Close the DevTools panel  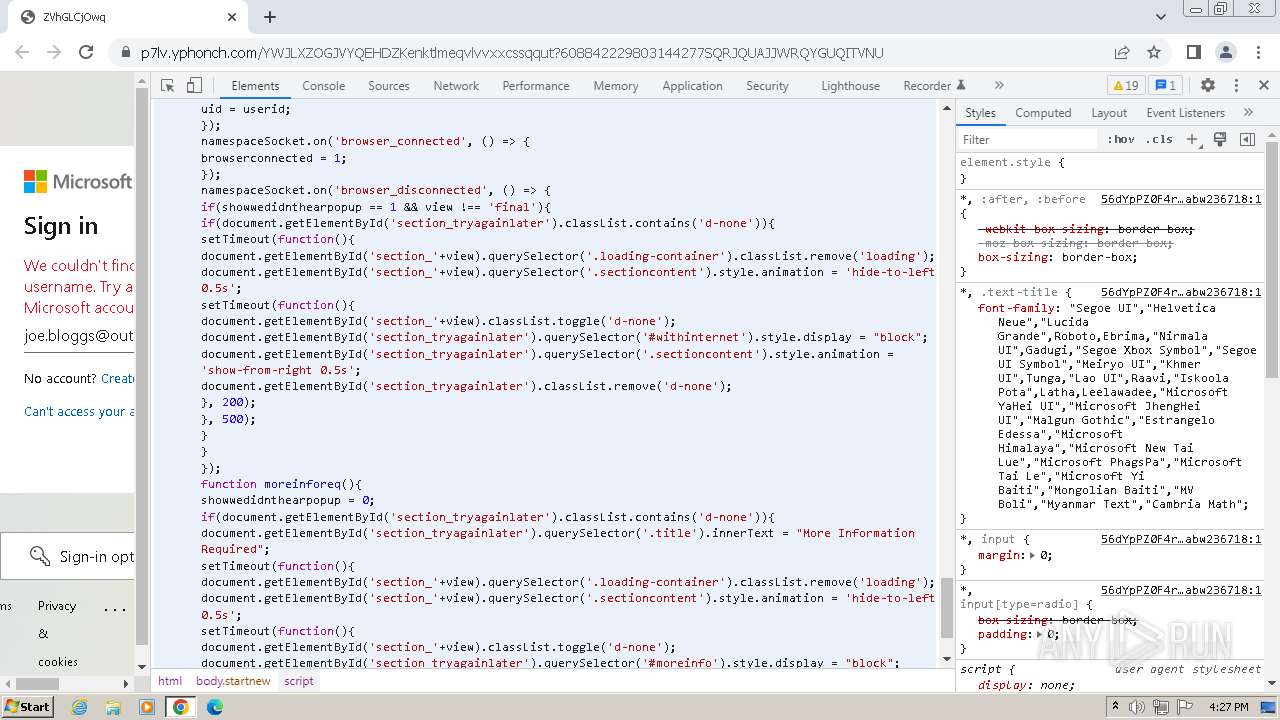coord(1264,86)
